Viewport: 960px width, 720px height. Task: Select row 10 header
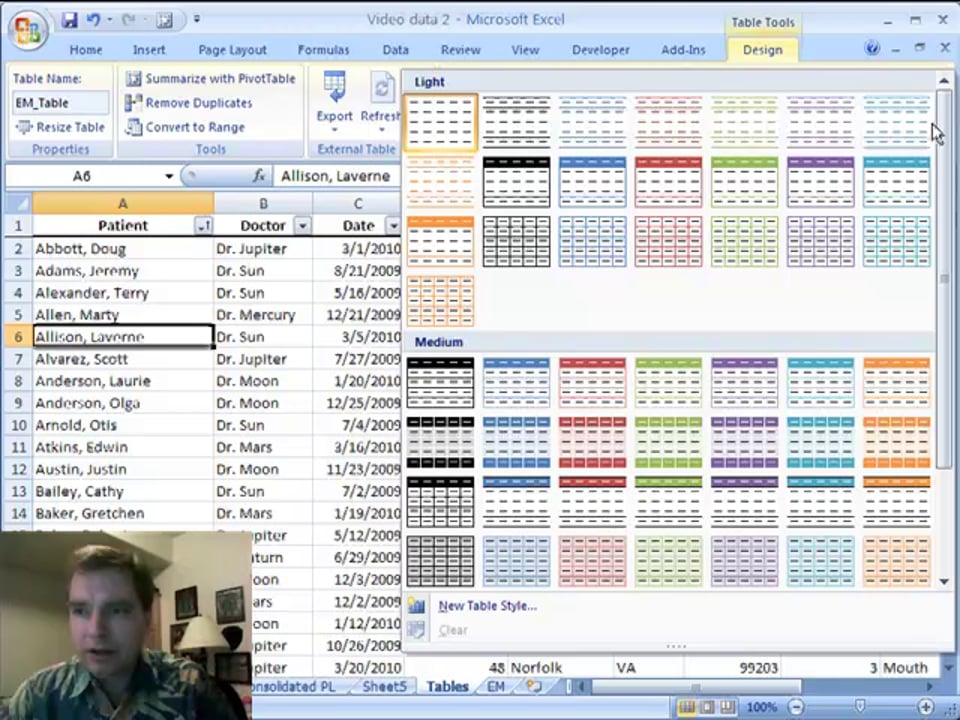tap(18, 425)
